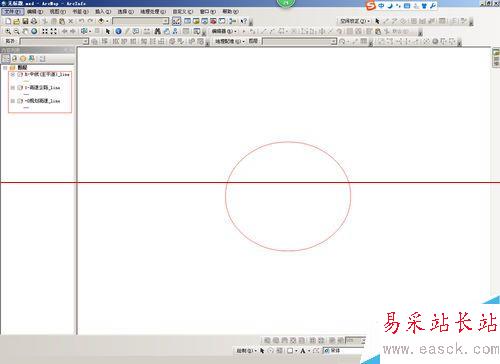Select the Identify tool

118,31
